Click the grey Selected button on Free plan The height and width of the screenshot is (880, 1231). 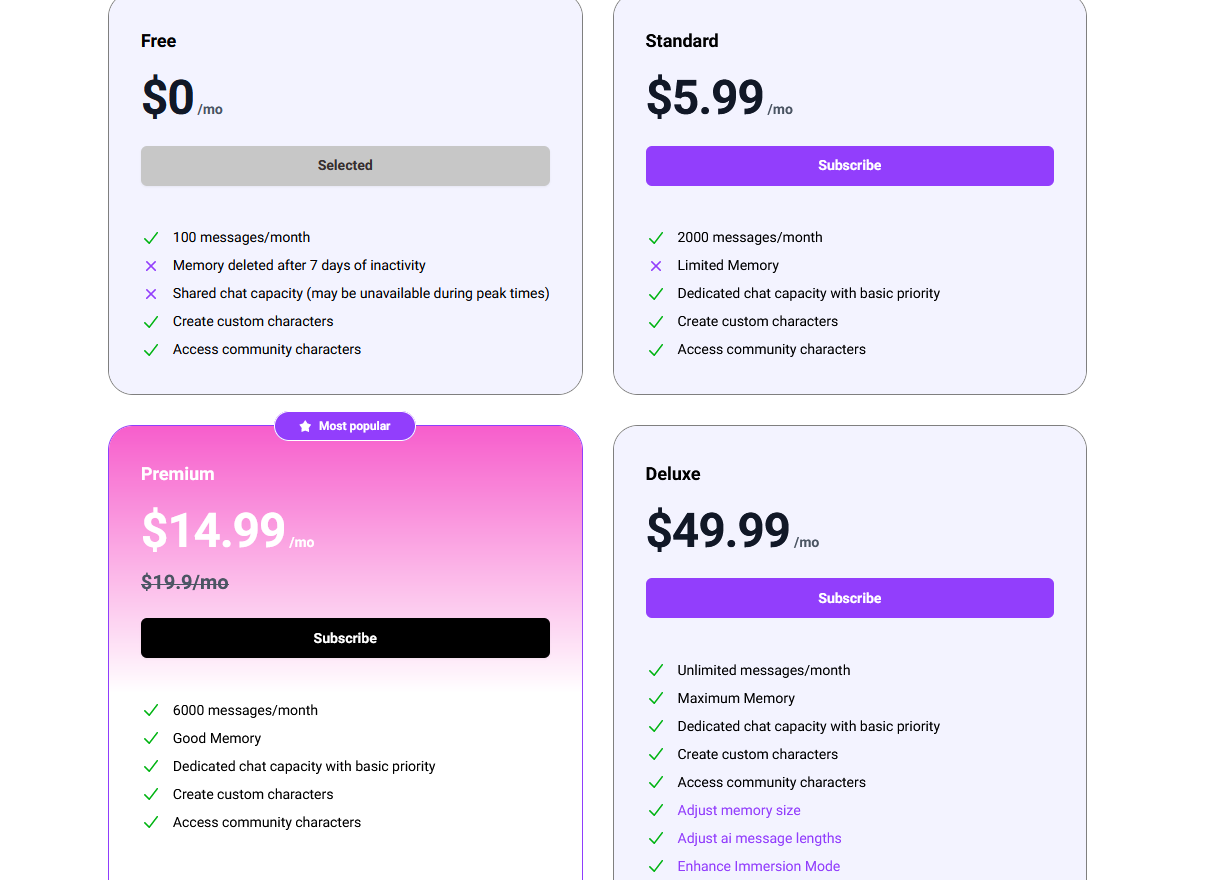coord(345,166)
